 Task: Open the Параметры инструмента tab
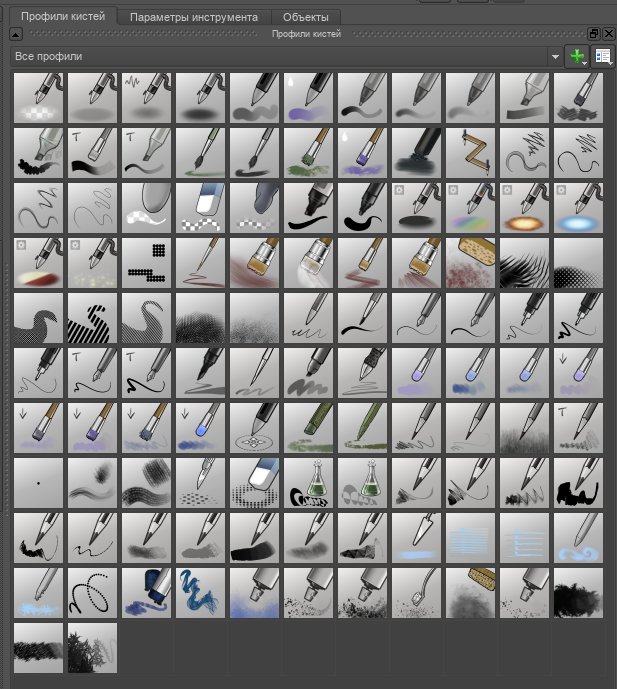click(194, 17)
